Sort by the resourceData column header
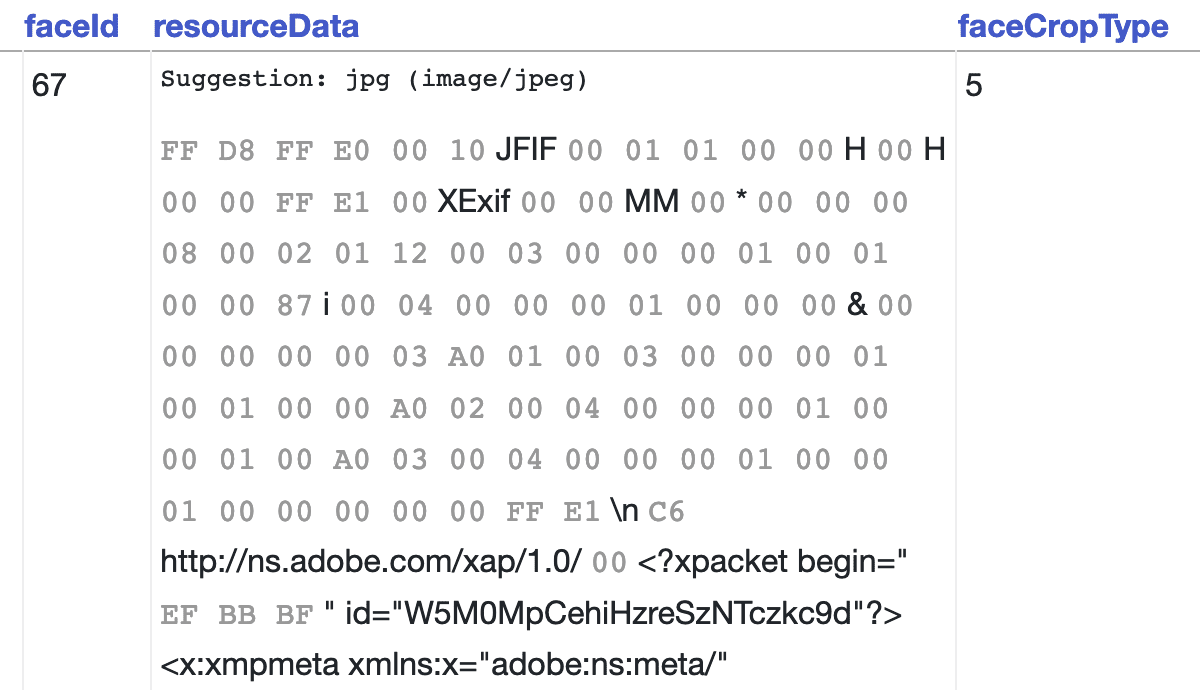 [255, 26]
